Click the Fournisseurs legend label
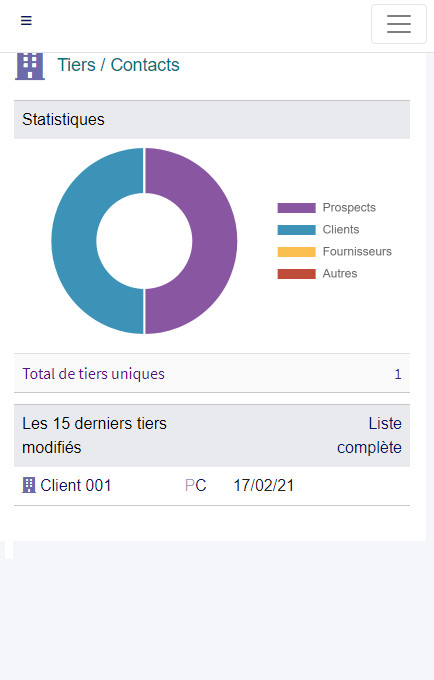The image size is (434, 680). (x=357, y=252)
